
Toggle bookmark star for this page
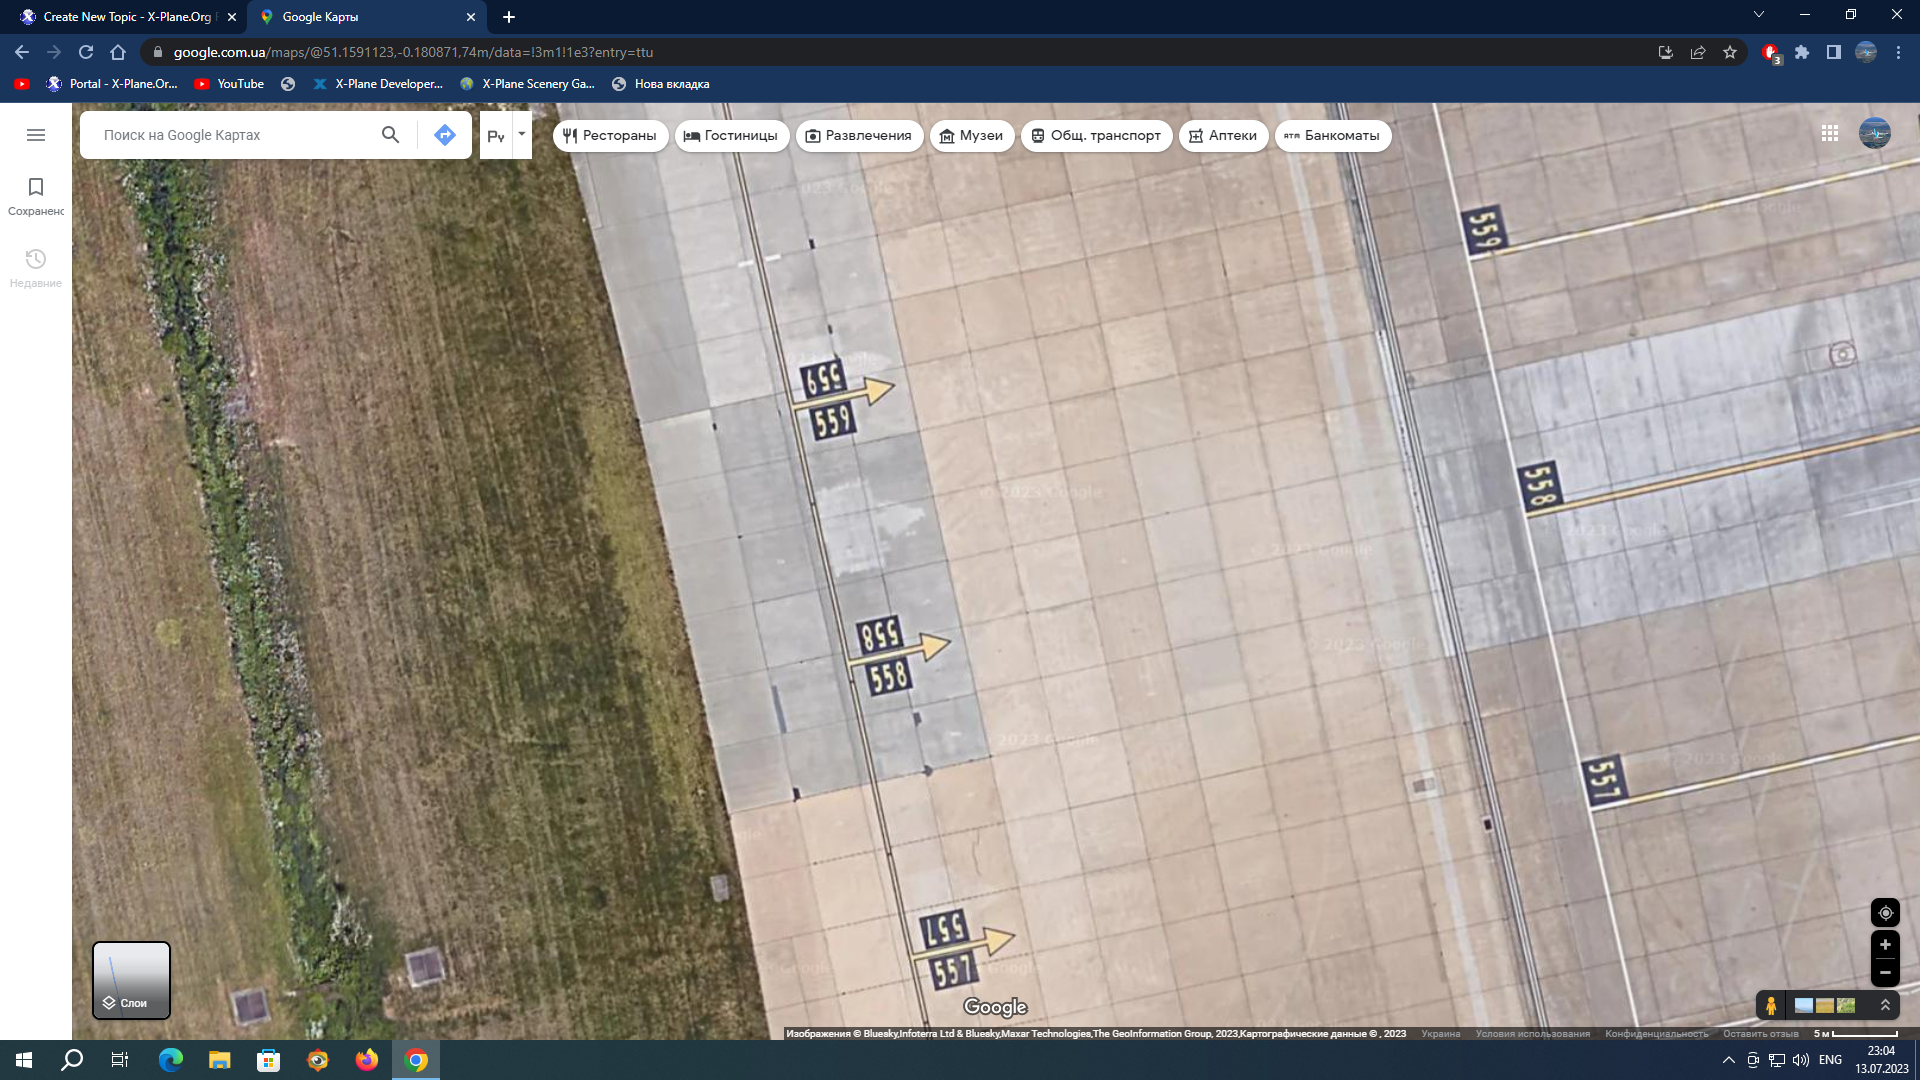click(x=1730, y=52)
